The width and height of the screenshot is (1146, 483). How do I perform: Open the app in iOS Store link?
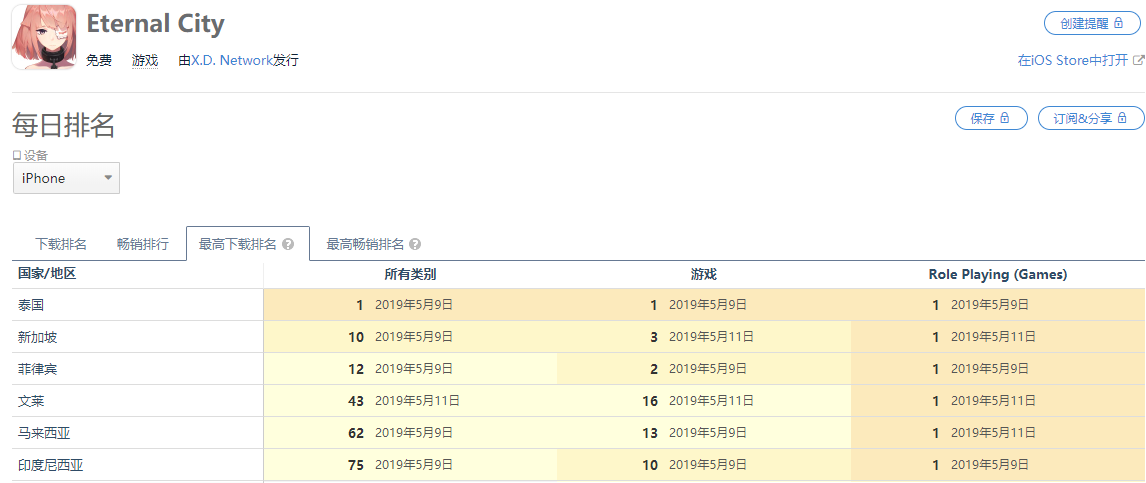1072,60
